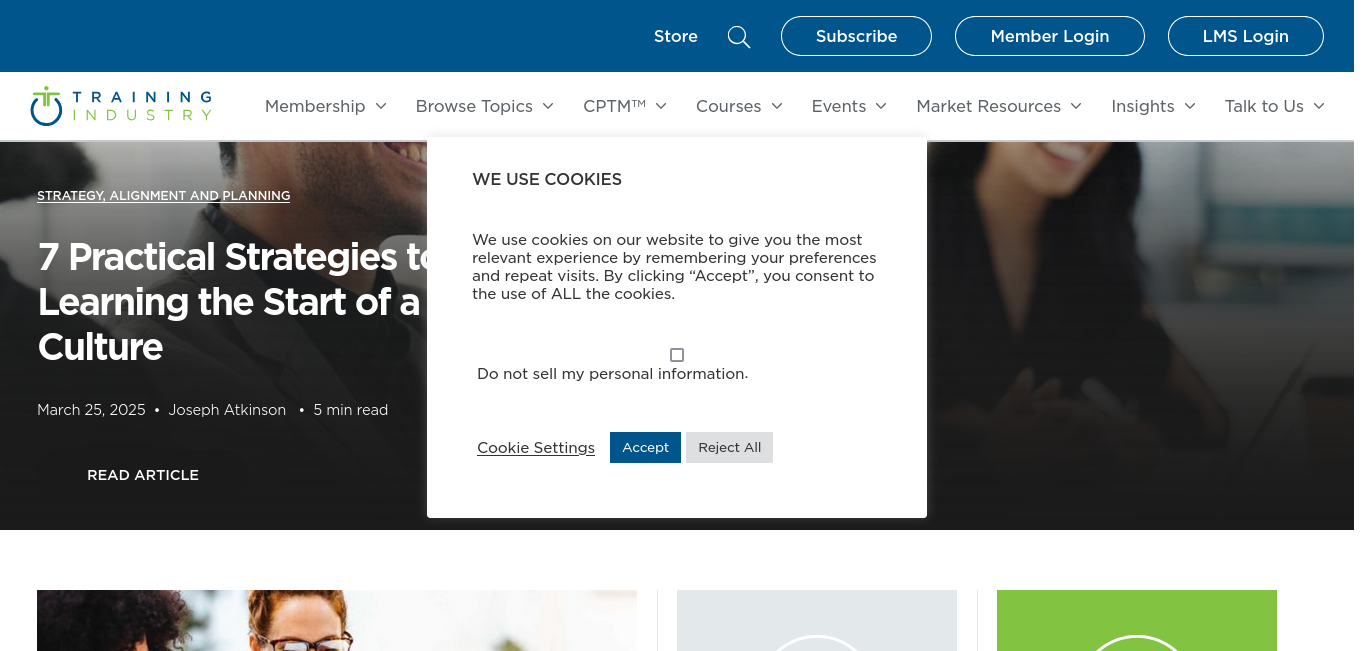Screen dimensions: 1366x651
Task: Click the Member Login button
Action: [x=1050, y=36]
